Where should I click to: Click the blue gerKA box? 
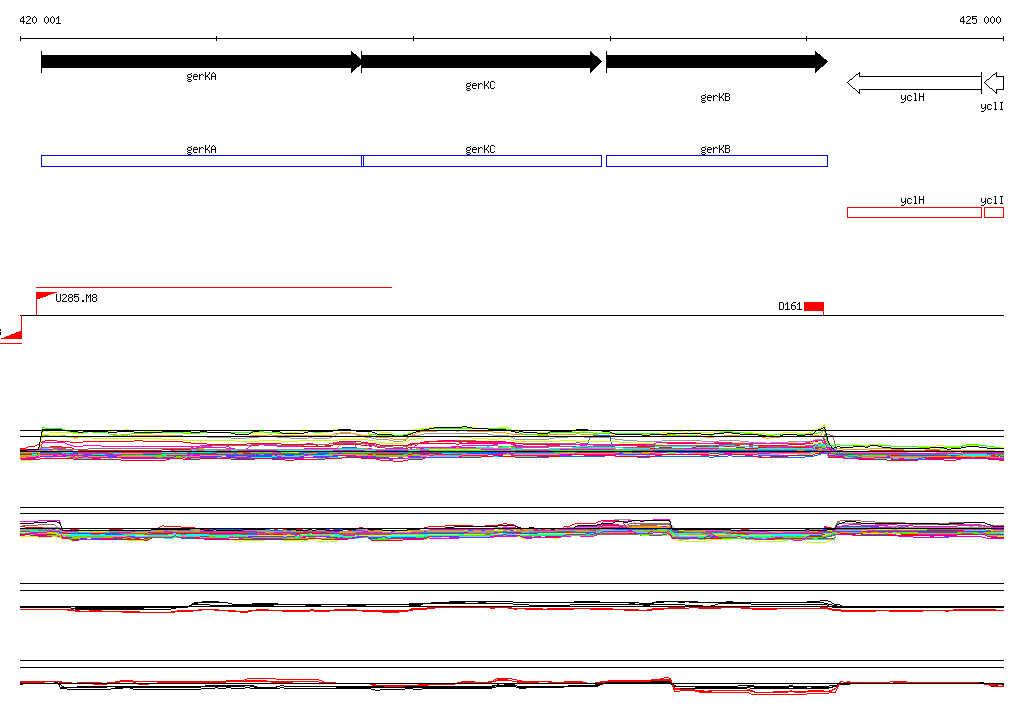point(201,161)
